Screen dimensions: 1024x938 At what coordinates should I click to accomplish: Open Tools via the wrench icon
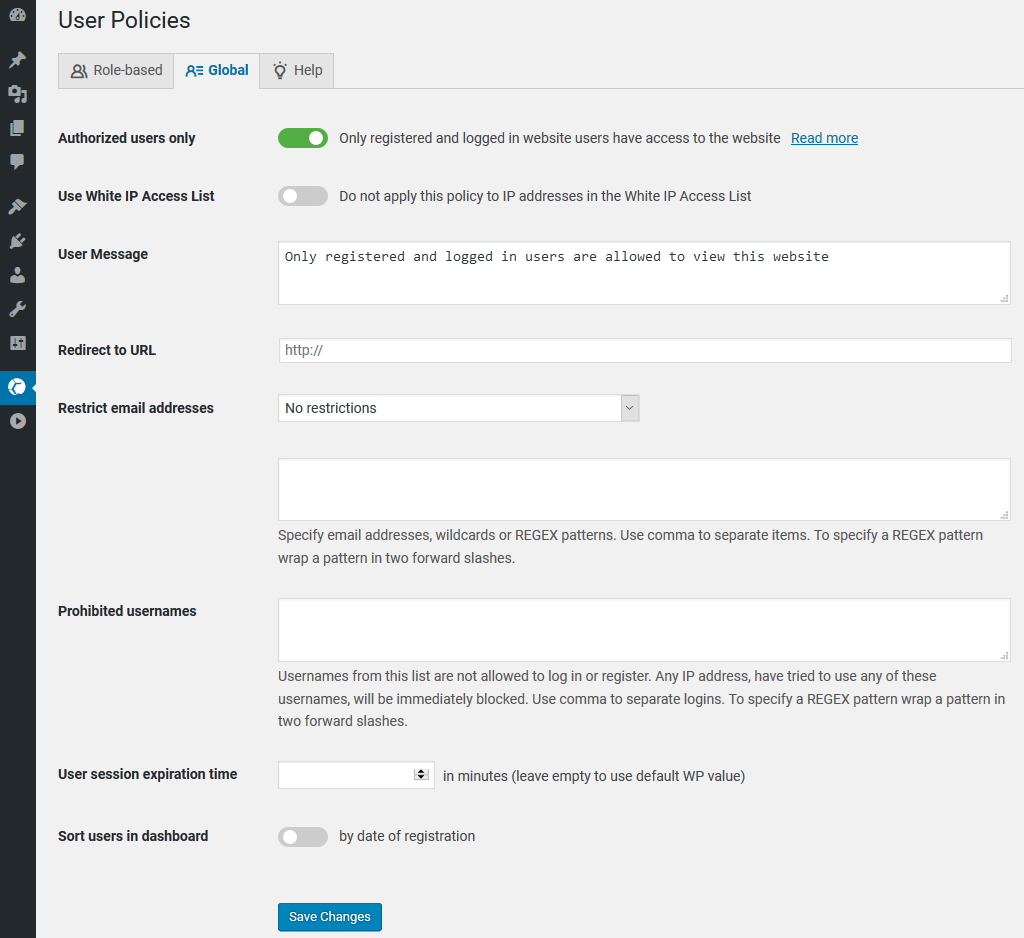pos(17,309)
